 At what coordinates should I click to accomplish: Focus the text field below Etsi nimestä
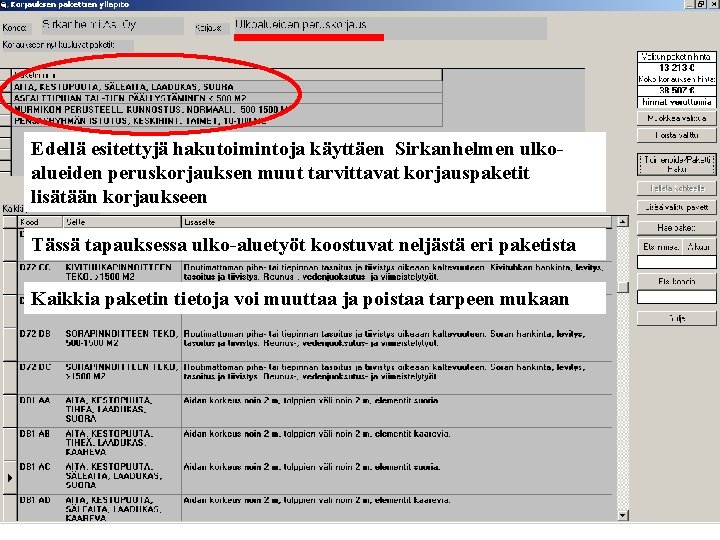coord(676,262)
